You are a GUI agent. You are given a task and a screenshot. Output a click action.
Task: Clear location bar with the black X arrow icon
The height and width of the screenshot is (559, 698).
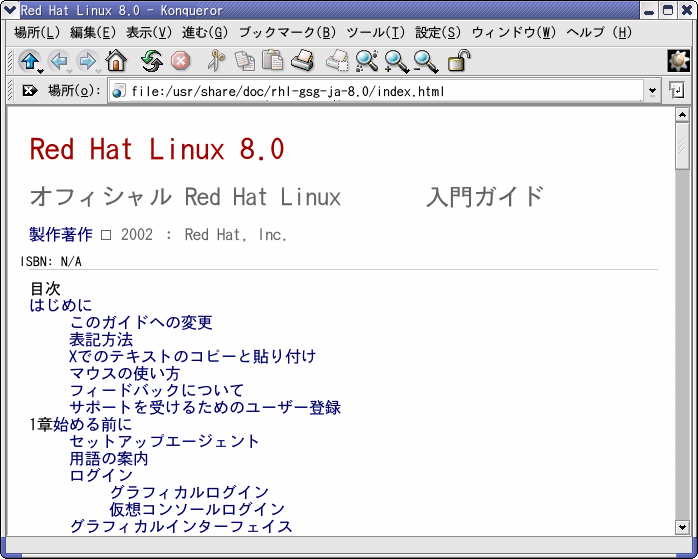[30, 91]
